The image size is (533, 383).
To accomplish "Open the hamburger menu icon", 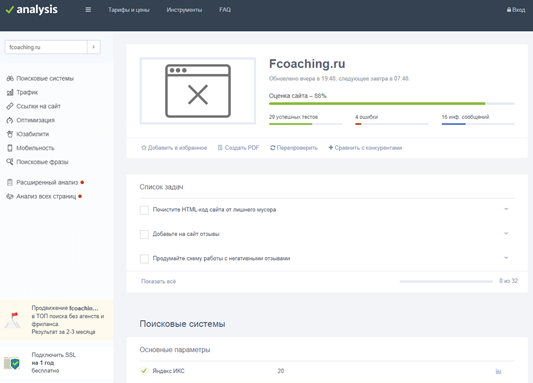I will pos(88,10).
